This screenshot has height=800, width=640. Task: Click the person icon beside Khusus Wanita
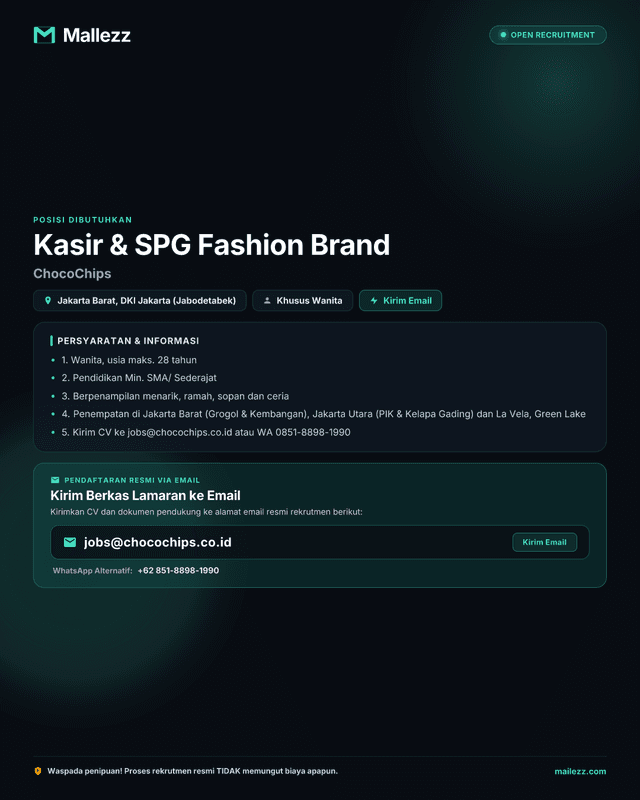pyautogui.click(x=267, y=301)
